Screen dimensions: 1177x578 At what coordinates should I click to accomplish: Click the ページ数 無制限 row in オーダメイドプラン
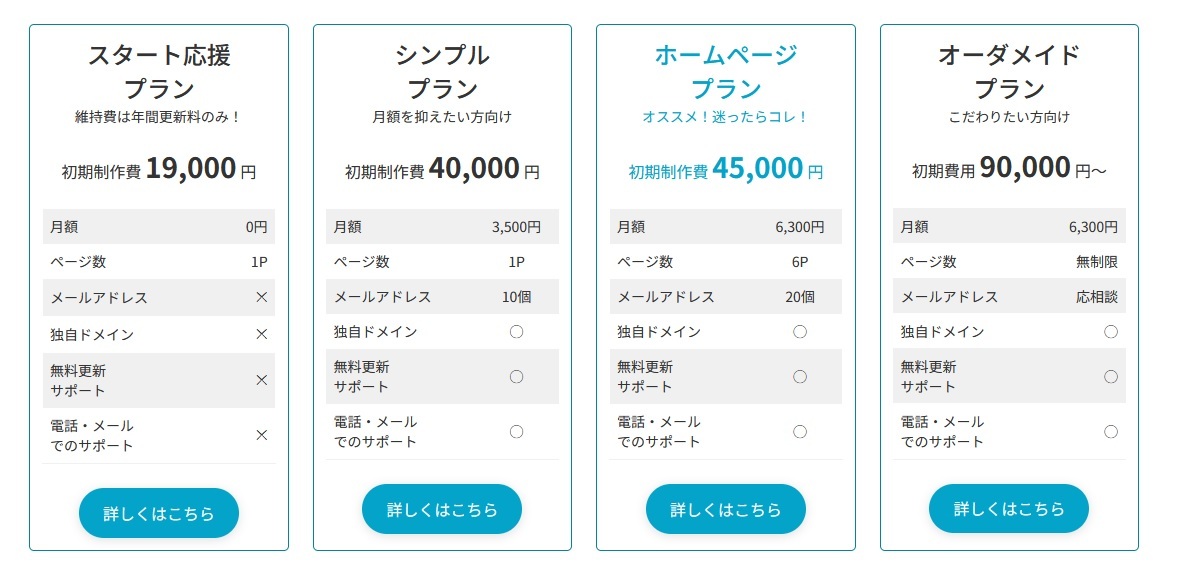pos(1009,262)
